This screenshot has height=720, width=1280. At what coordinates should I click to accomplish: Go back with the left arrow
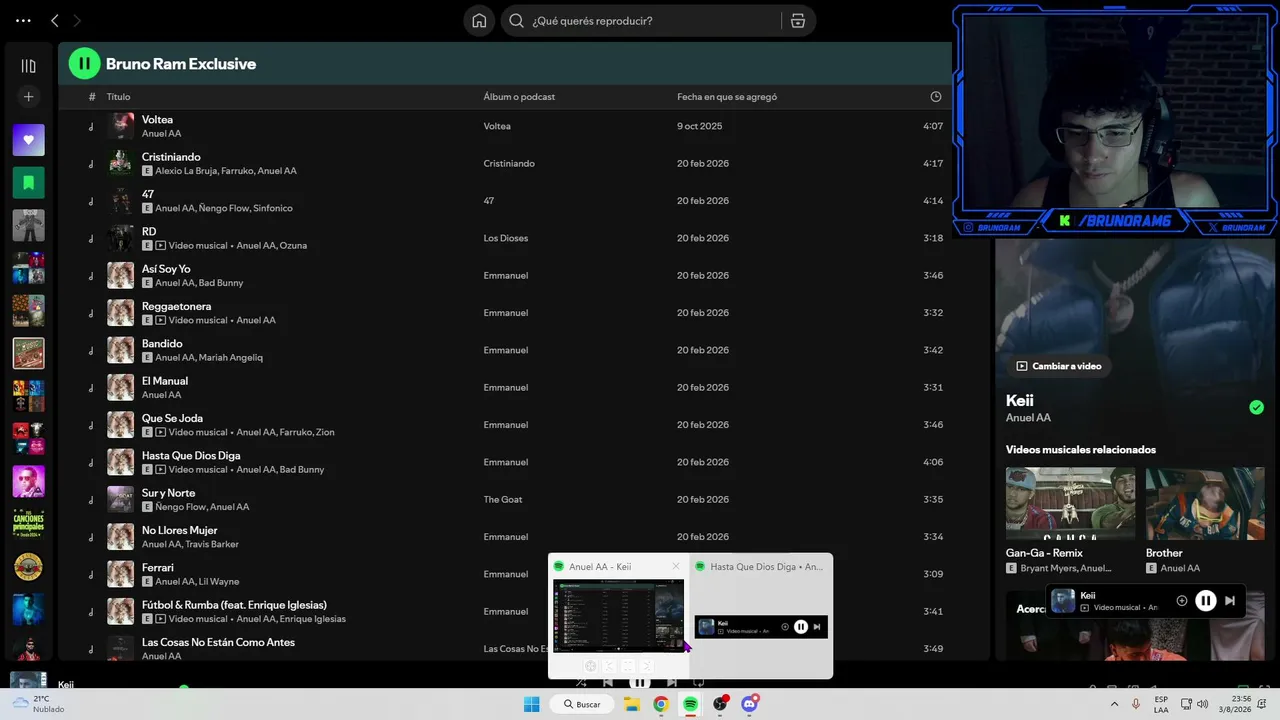tap(55, 20)
